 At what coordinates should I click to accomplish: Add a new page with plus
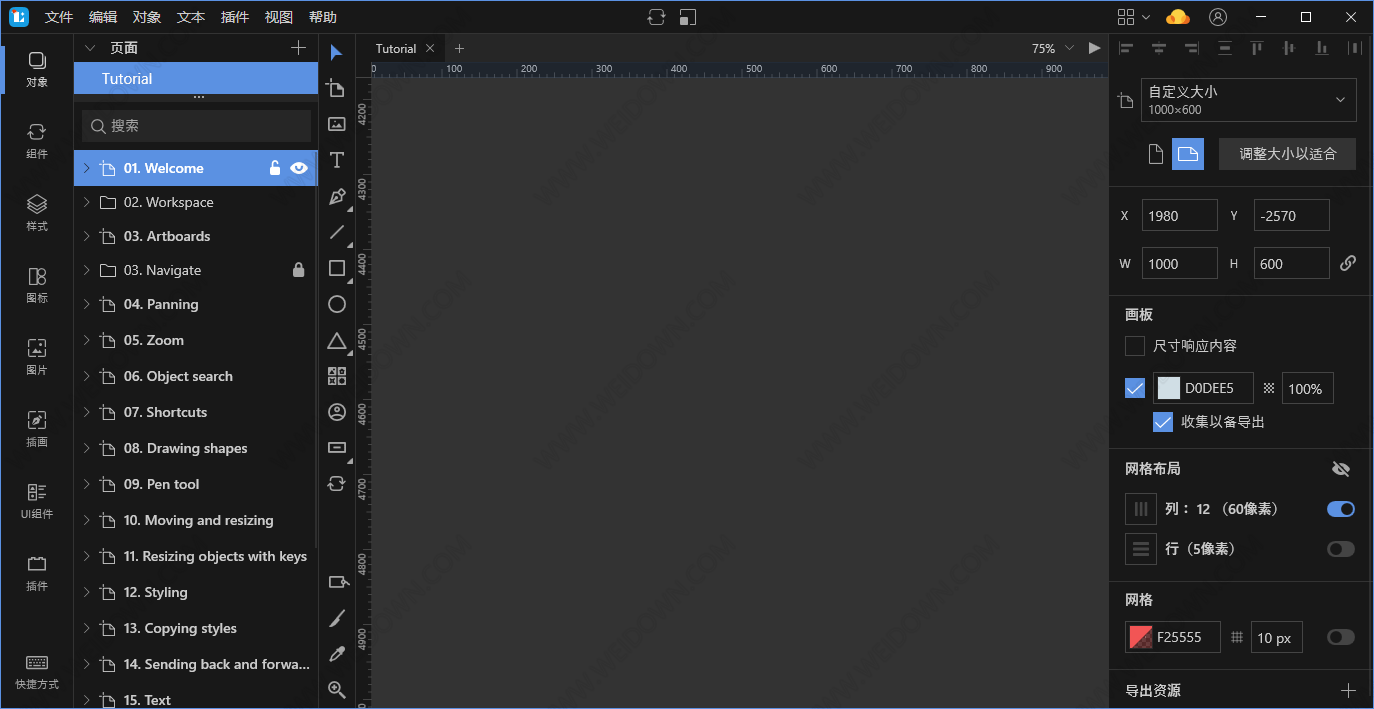pyautogui.click(x=298, y=48)
